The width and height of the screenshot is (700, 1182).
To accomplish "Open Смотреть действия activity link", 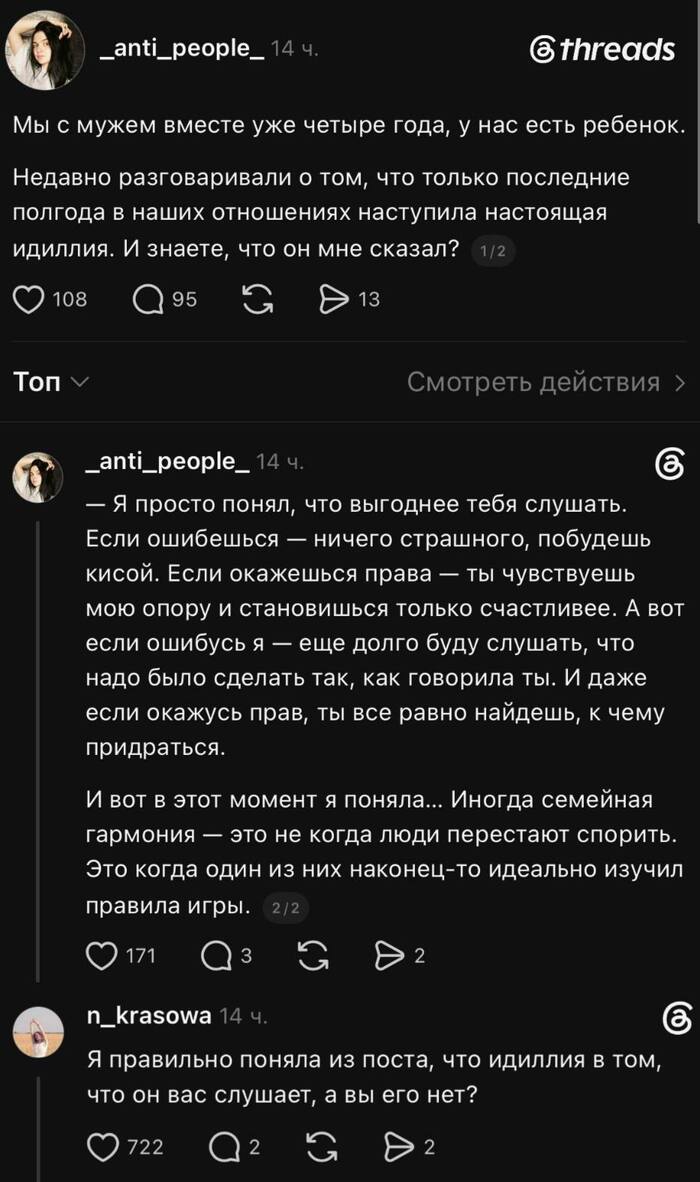I will coord(533,382).
